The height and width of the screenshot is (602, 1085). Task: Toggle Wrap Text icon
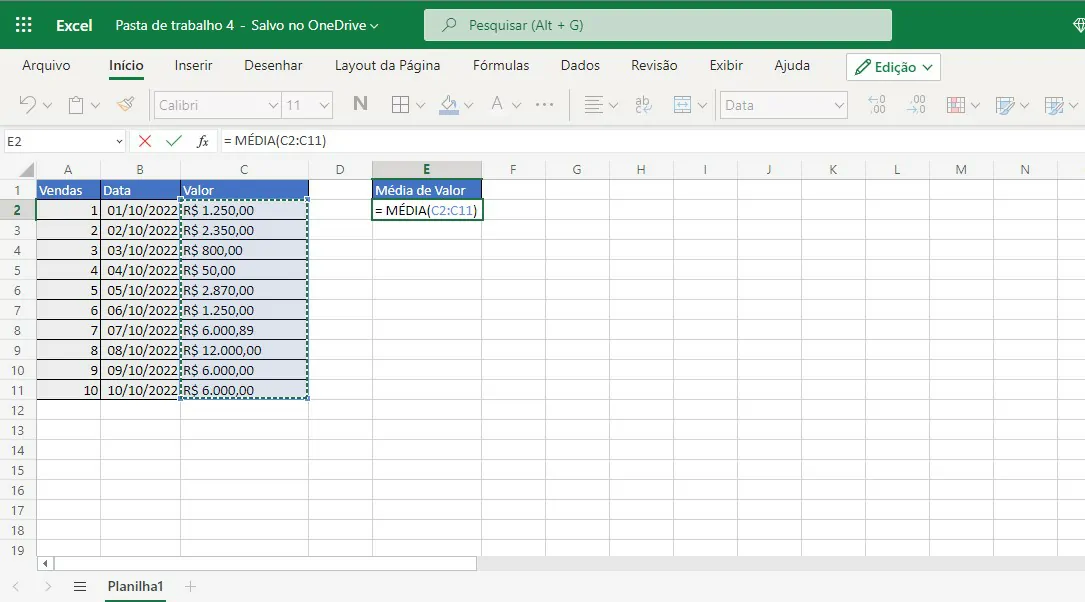[x=643, y=104]
